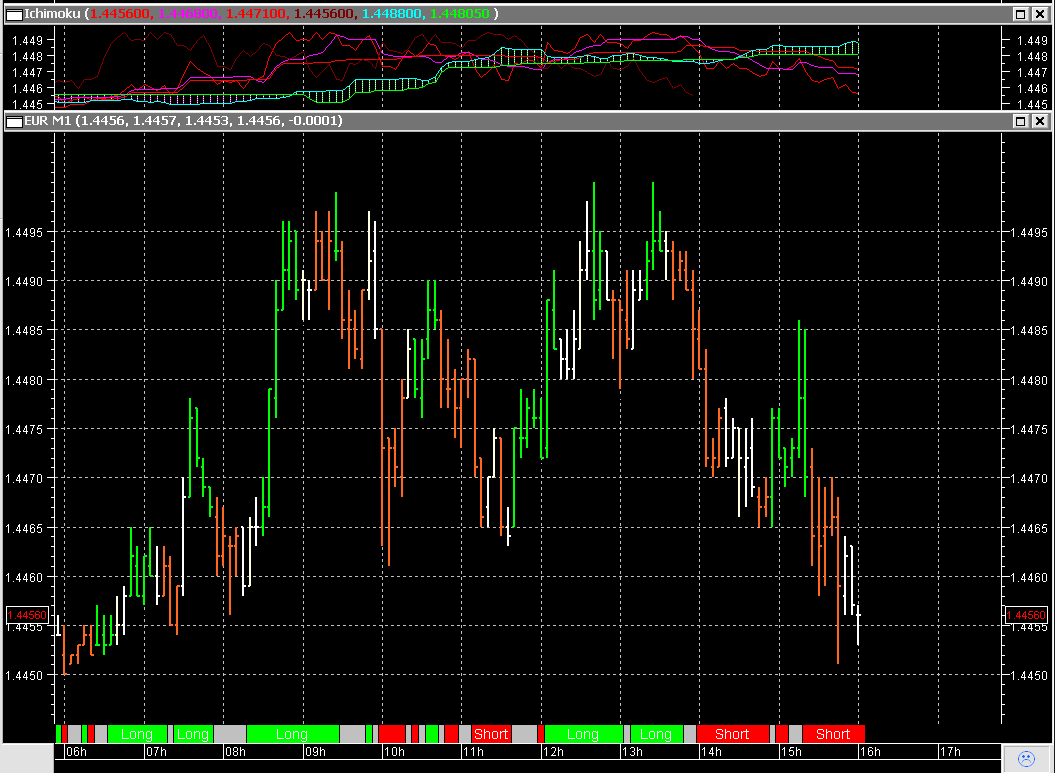The width and height of the screenshot is (1055, 773).
Task: Click the 13h label on the time axis
Action: tap(630, 752)
